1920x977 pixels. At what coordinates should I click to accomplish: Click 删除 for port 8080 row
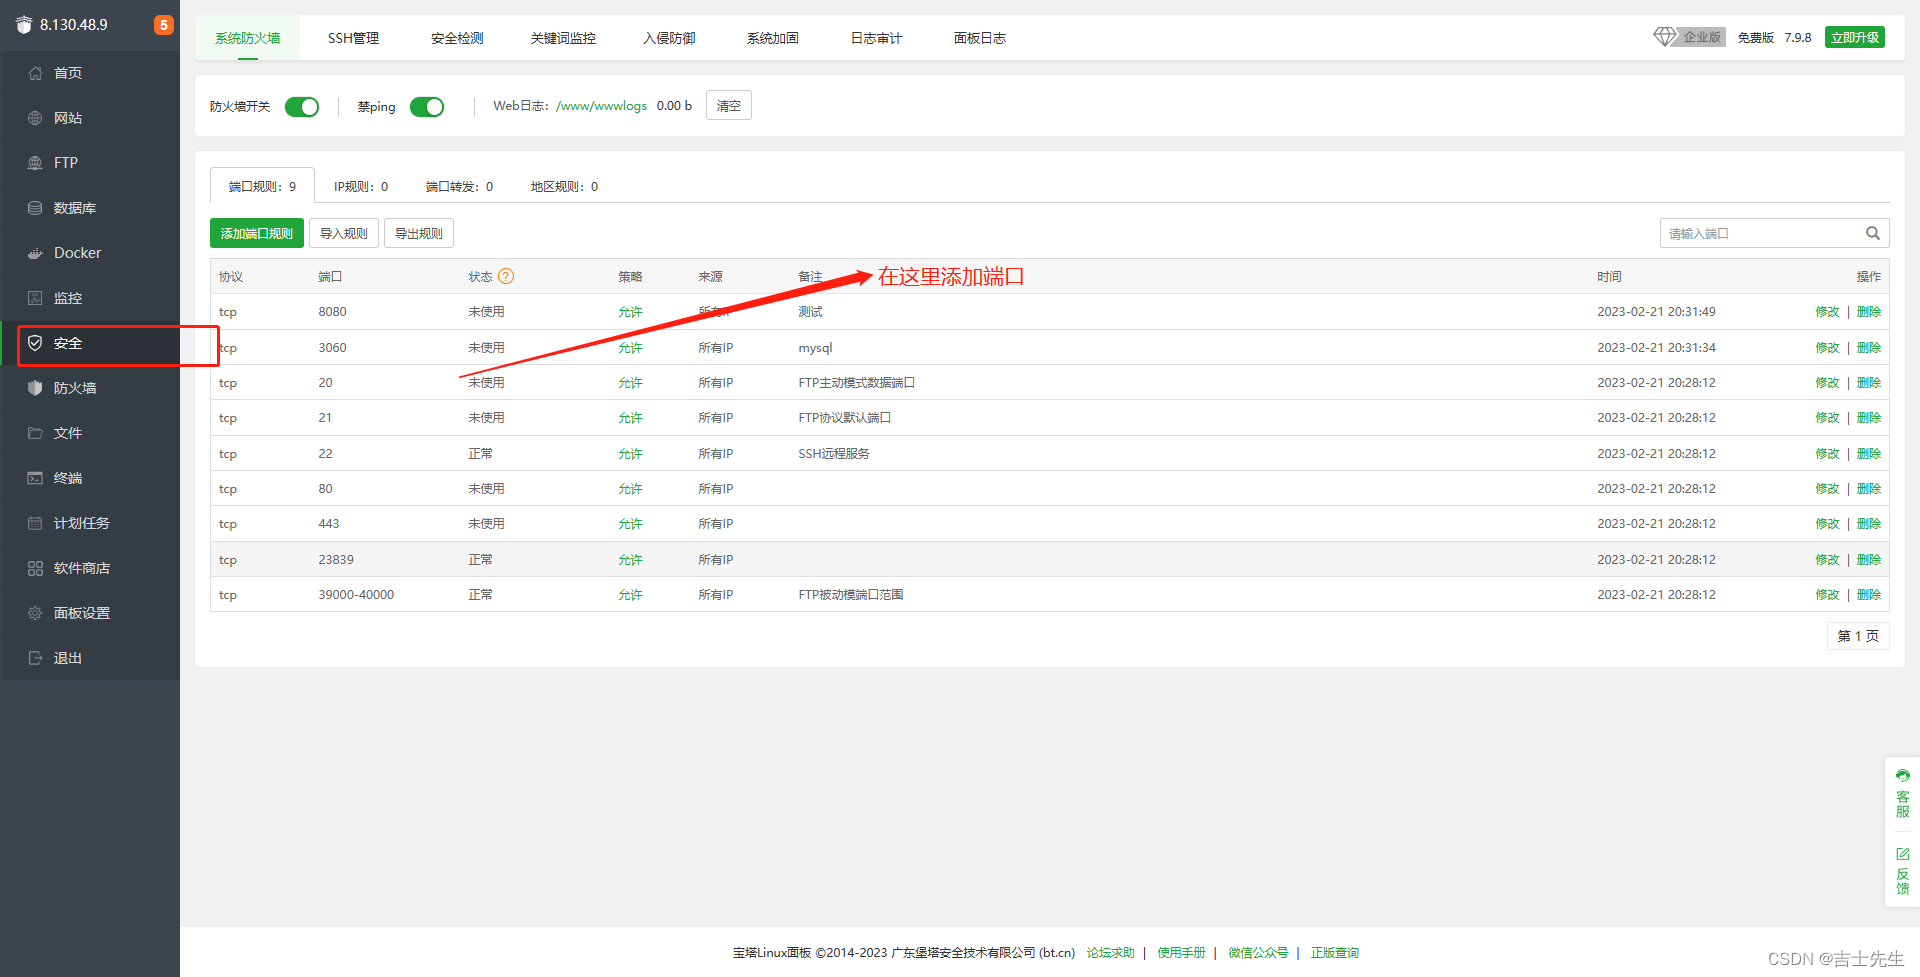pos(1869,312)
